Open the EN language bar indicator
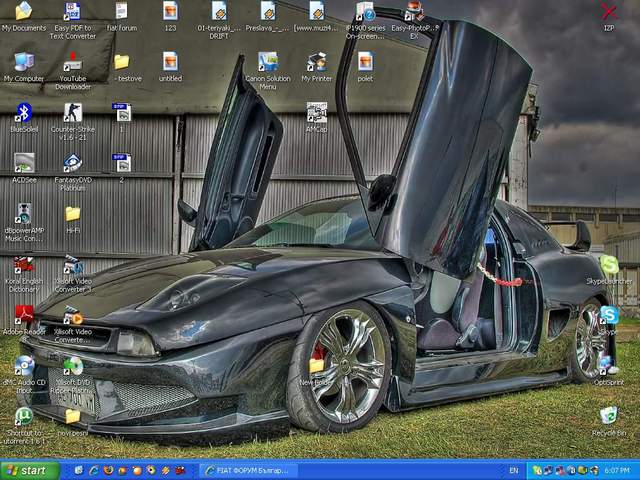This screenshot has width=640, height=480. 514,470
